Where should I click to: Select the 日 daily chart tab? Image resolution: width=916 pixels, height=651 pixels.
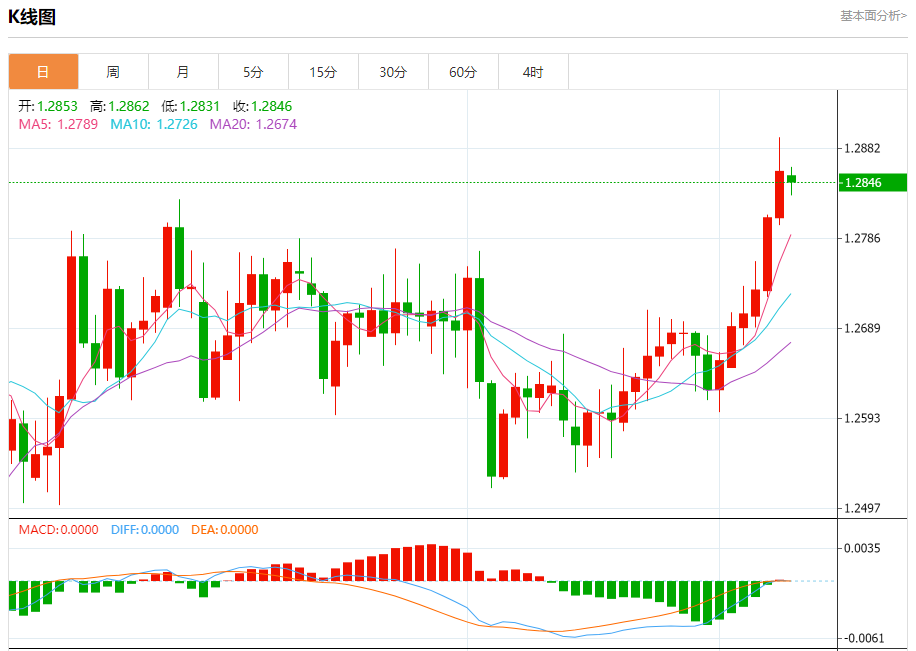(x=43, y=72)
